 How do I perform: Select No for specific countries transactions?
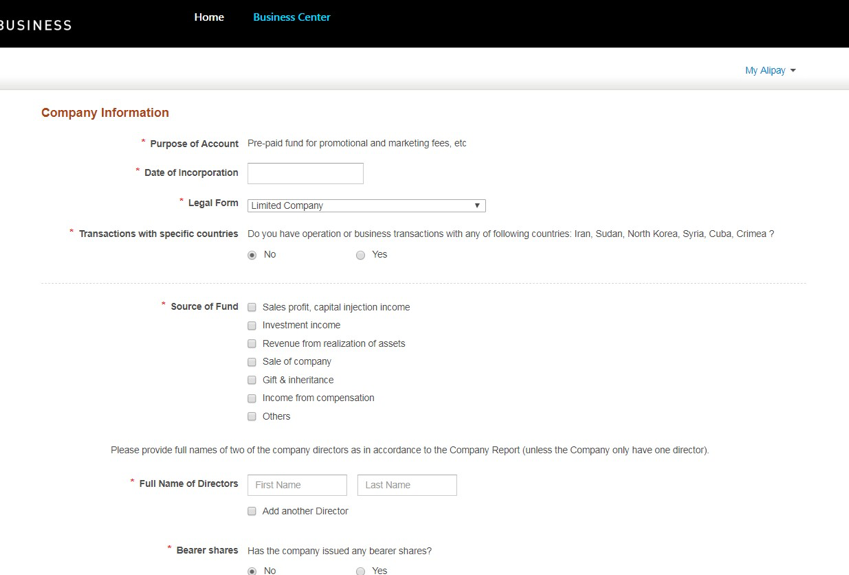pyautogui.click(x=252, y=255)
